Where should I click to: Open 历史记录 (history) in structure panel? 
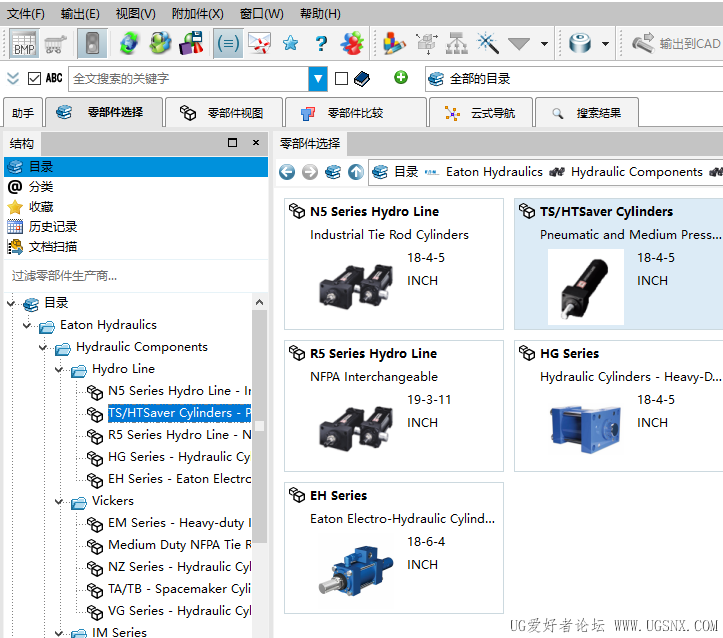coord(52,226)
